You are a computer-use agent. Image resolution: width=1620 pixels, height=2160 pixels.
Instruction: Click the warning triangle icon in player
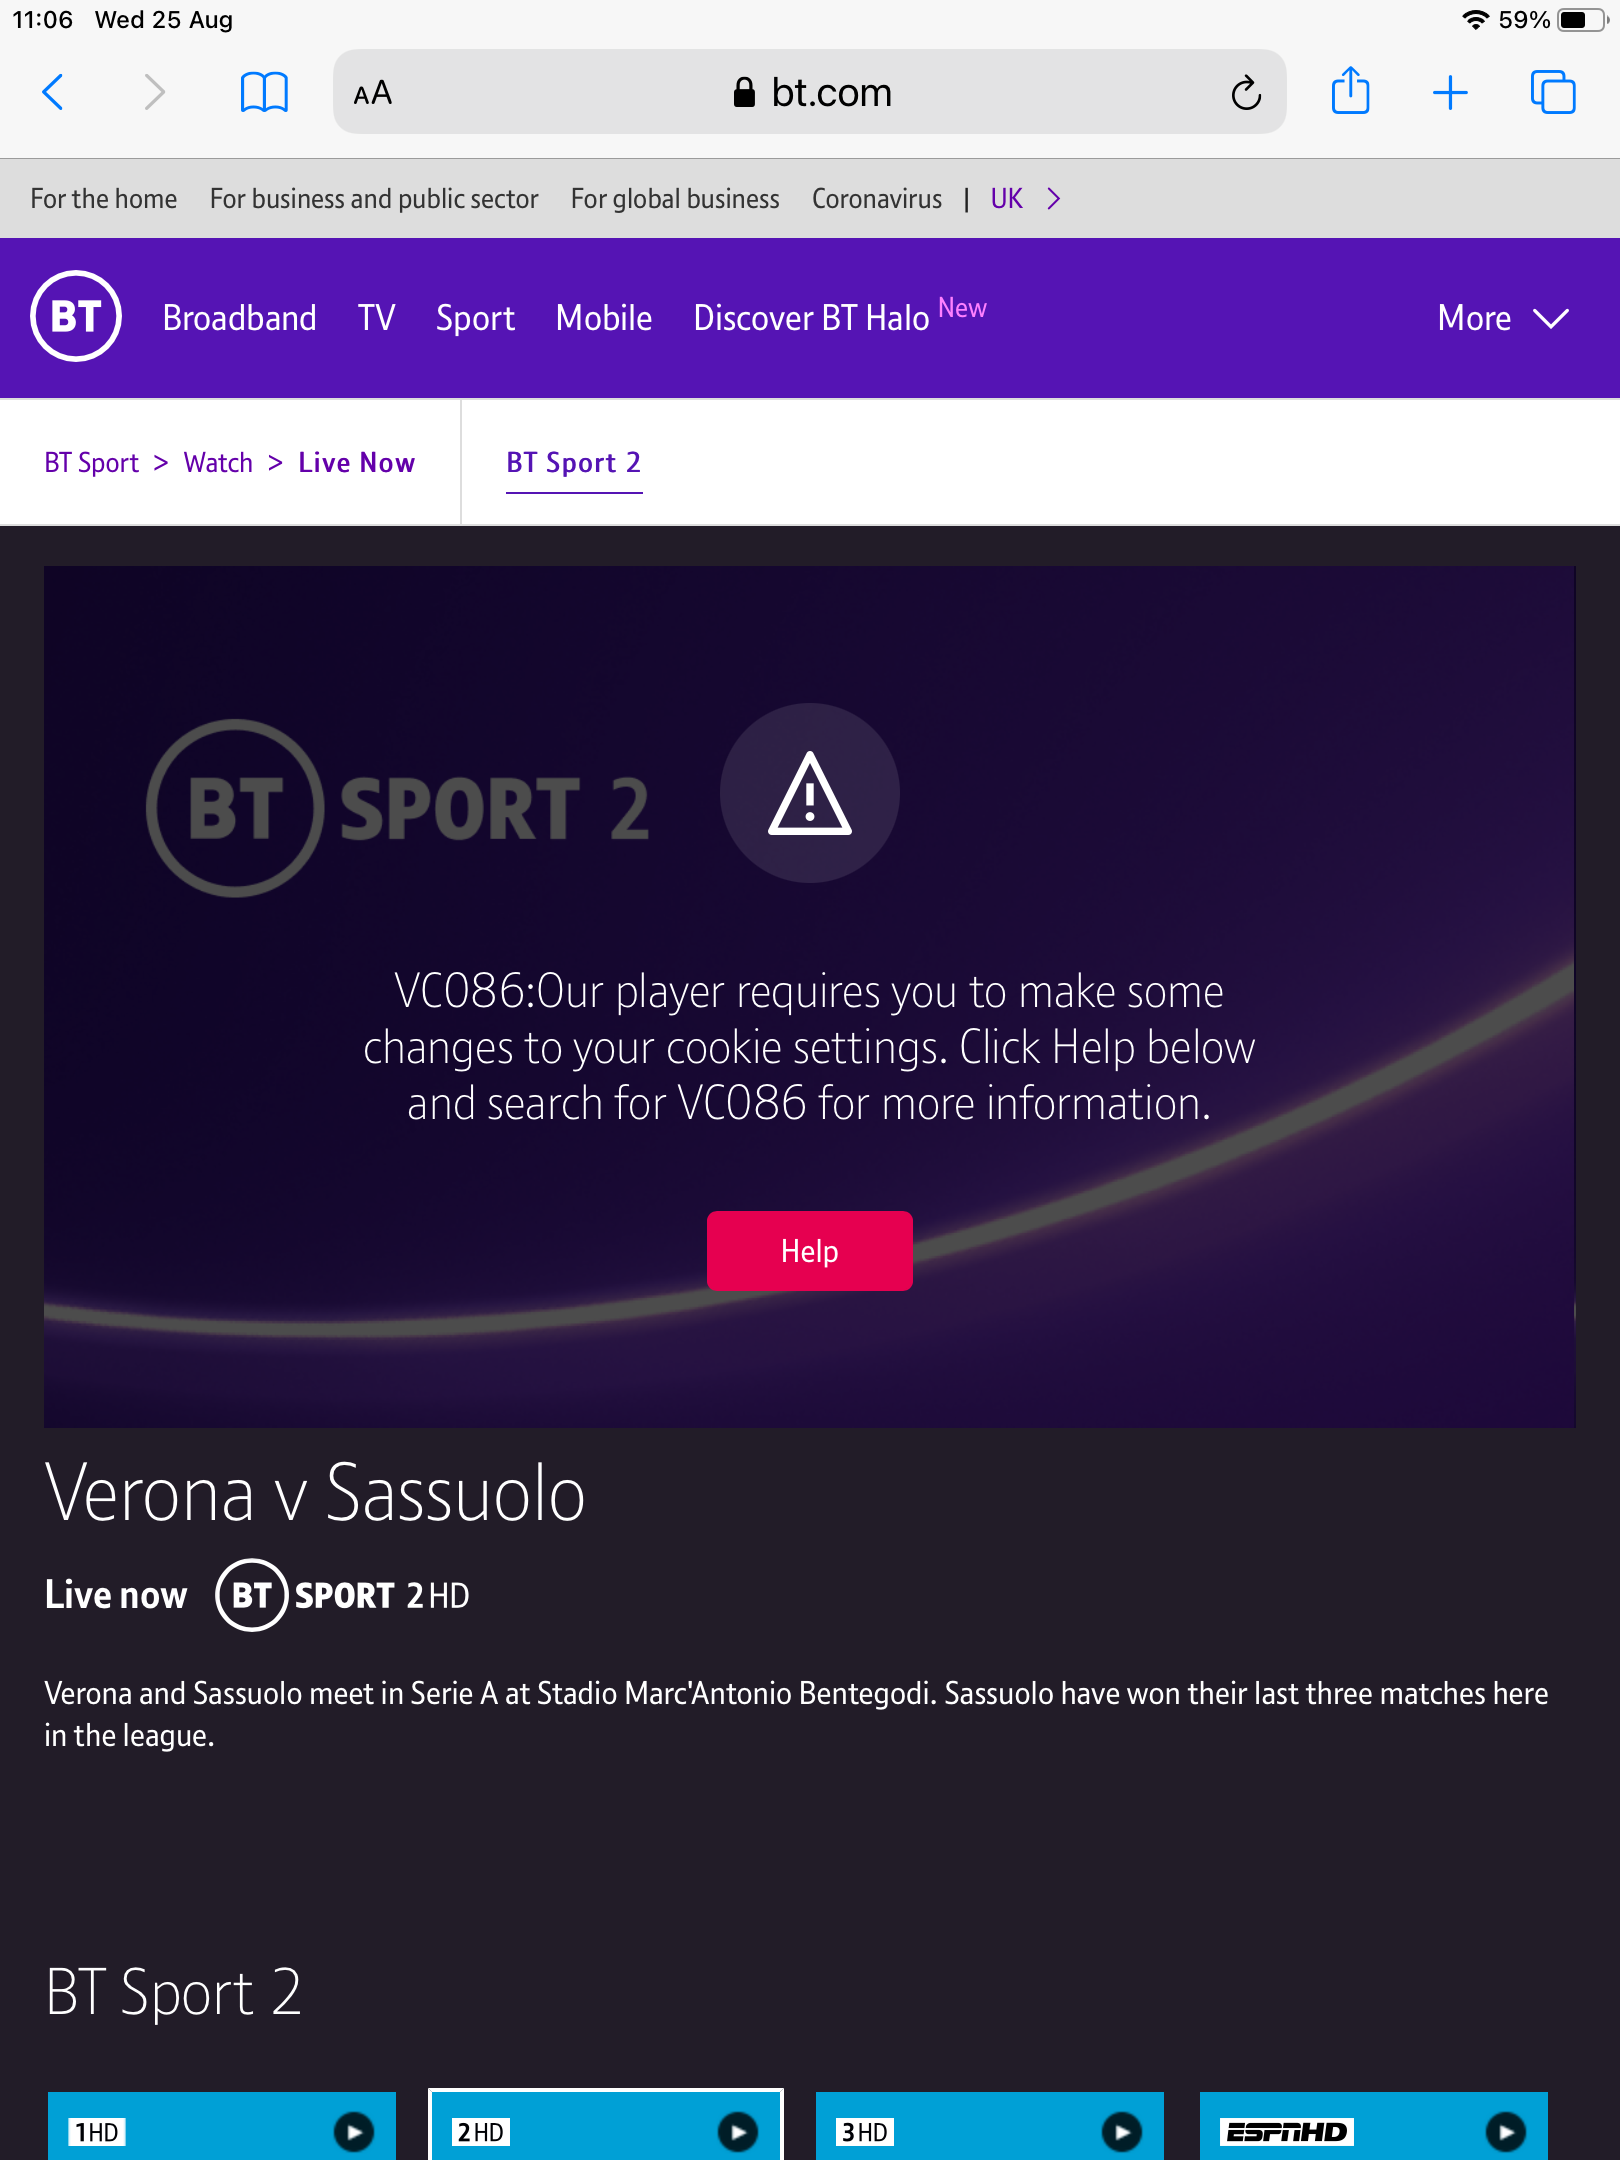tap(810, 794)
